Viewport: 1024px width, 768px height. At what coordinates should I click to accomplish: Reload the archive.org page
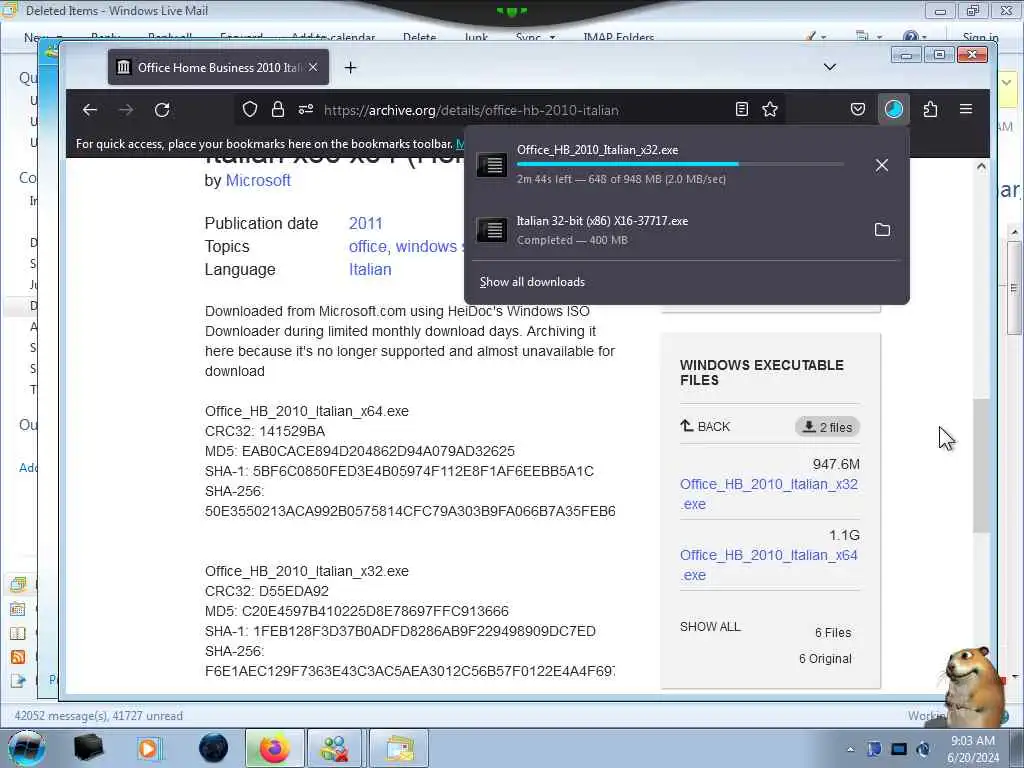[162, 110]
